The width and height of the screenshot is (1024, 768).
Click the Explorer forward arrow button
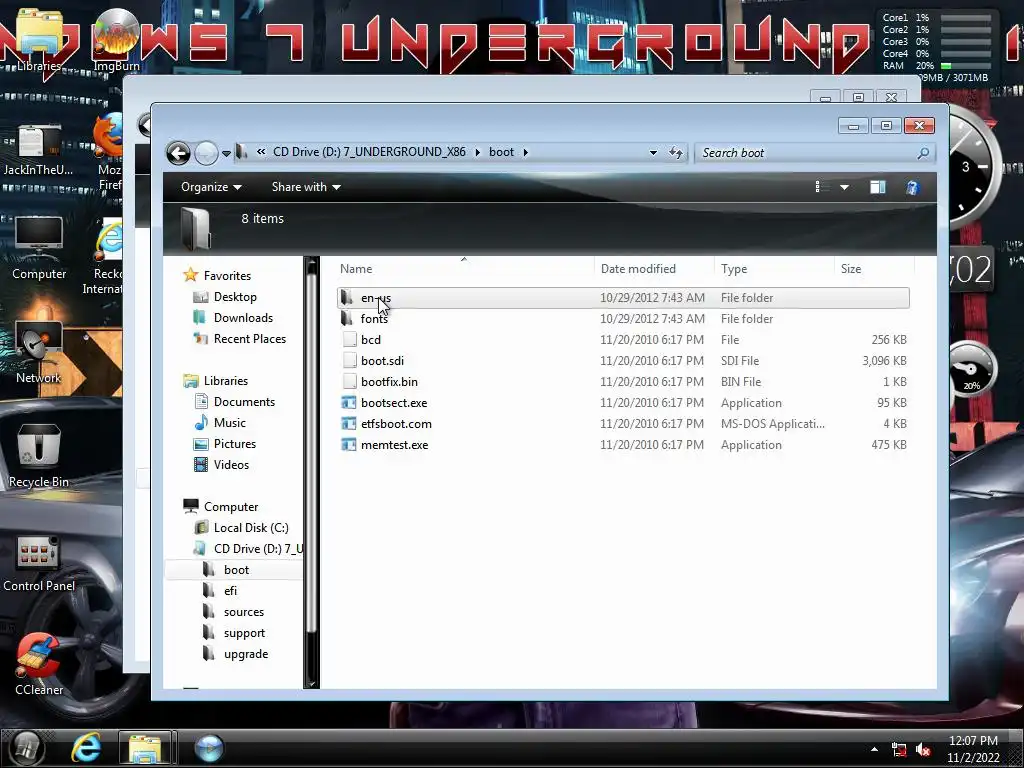[206, 153]
